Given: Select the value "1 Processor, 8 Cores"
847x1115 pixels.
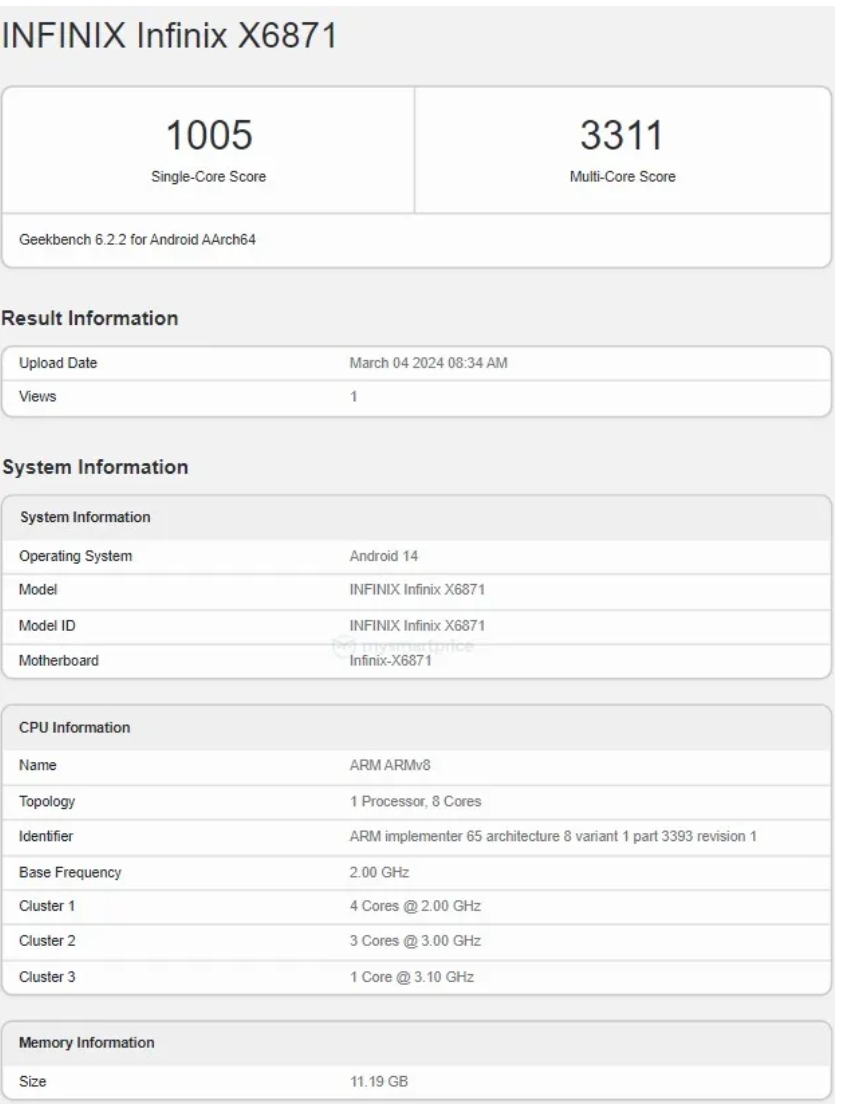Looking at the screenshot, I should [415, 801].
